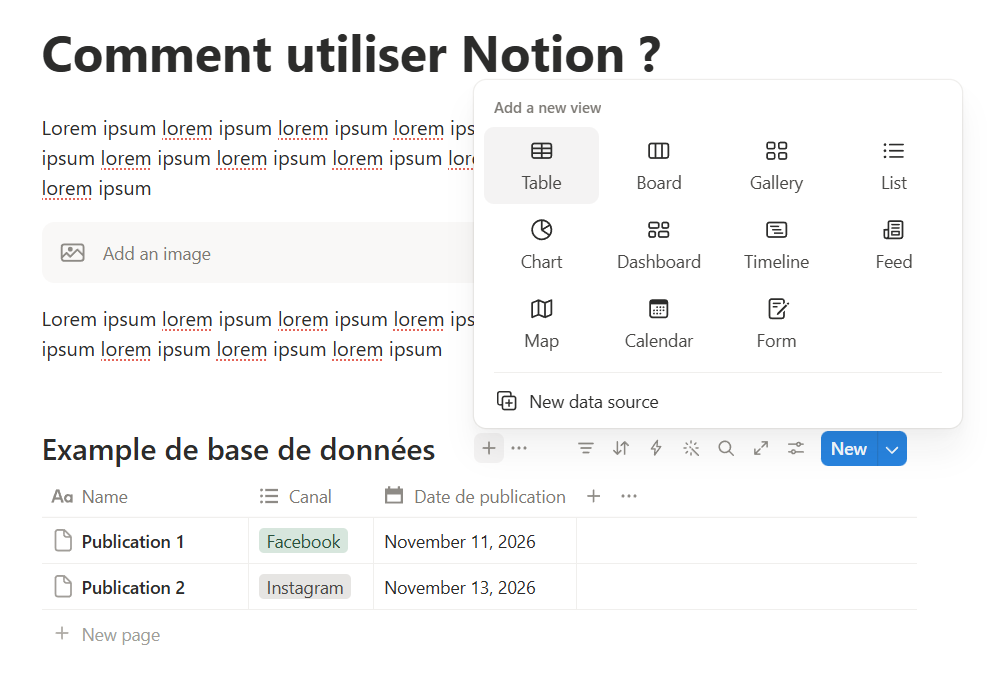
Task: Click the page icon beside Publication 1
Action: click(x=63, y=541)
